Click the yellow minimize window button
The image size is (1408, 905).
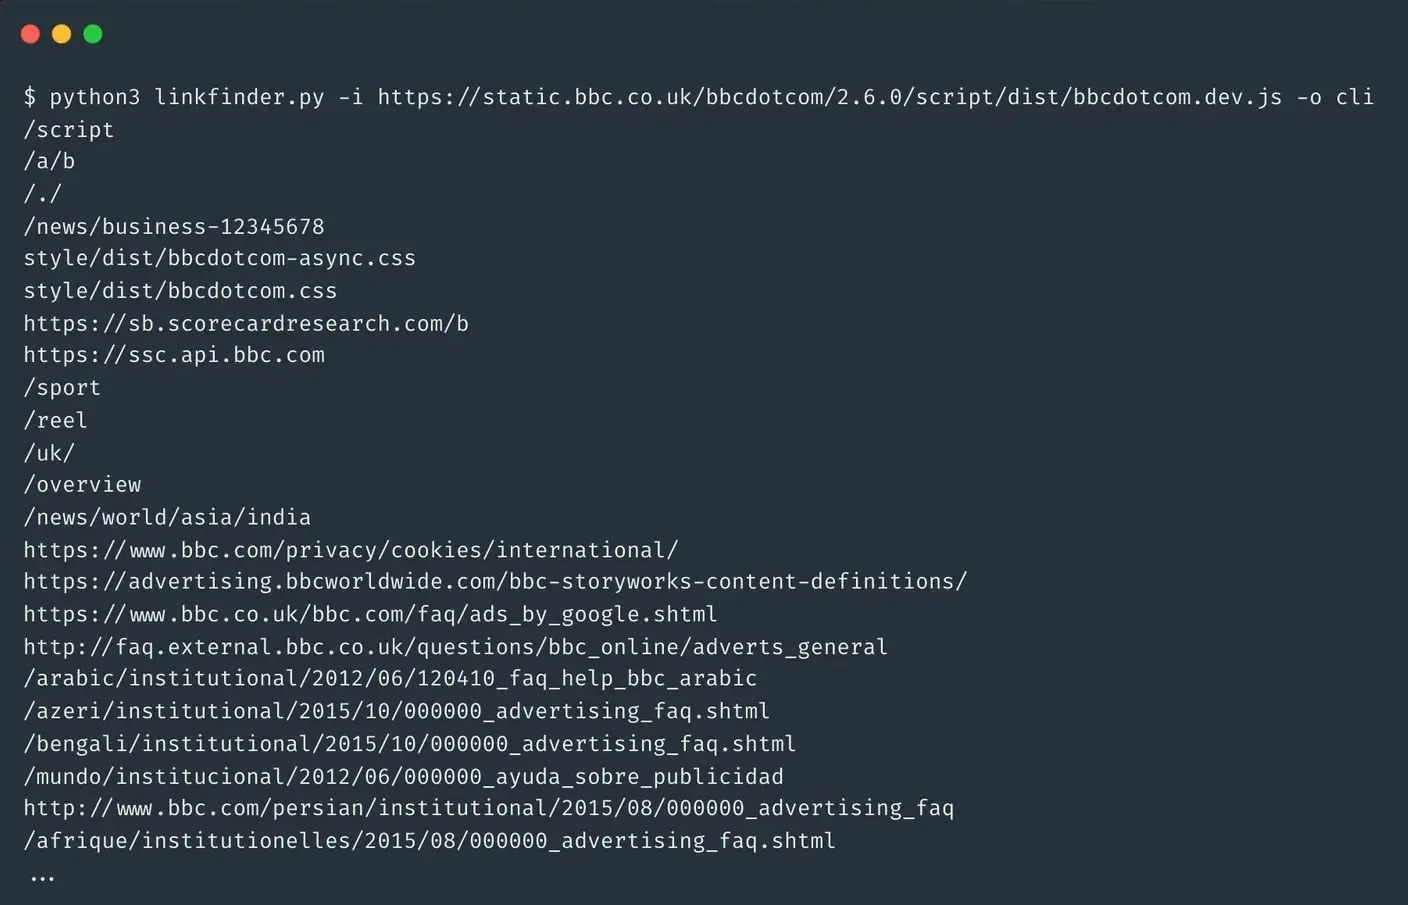tap(61, 34)
